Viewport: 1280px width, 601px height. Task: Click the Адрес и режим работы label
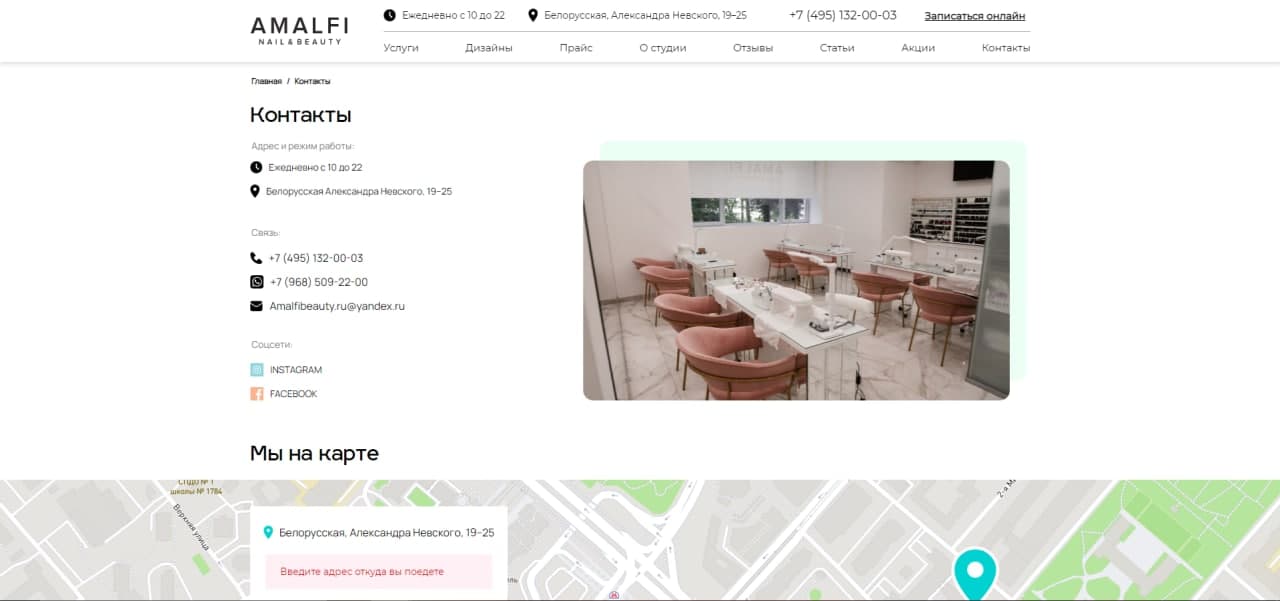click(302, 146)
